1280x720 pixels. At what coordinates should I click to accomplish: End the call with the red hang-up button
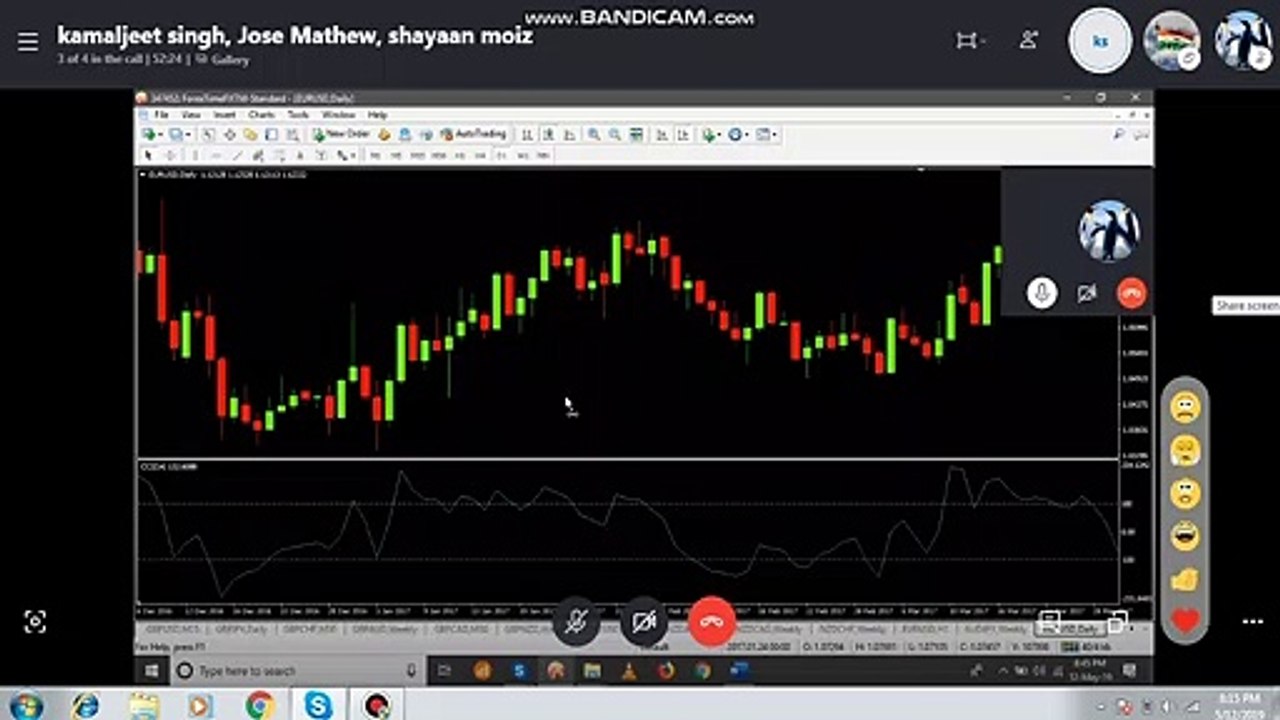coord(712,622)
